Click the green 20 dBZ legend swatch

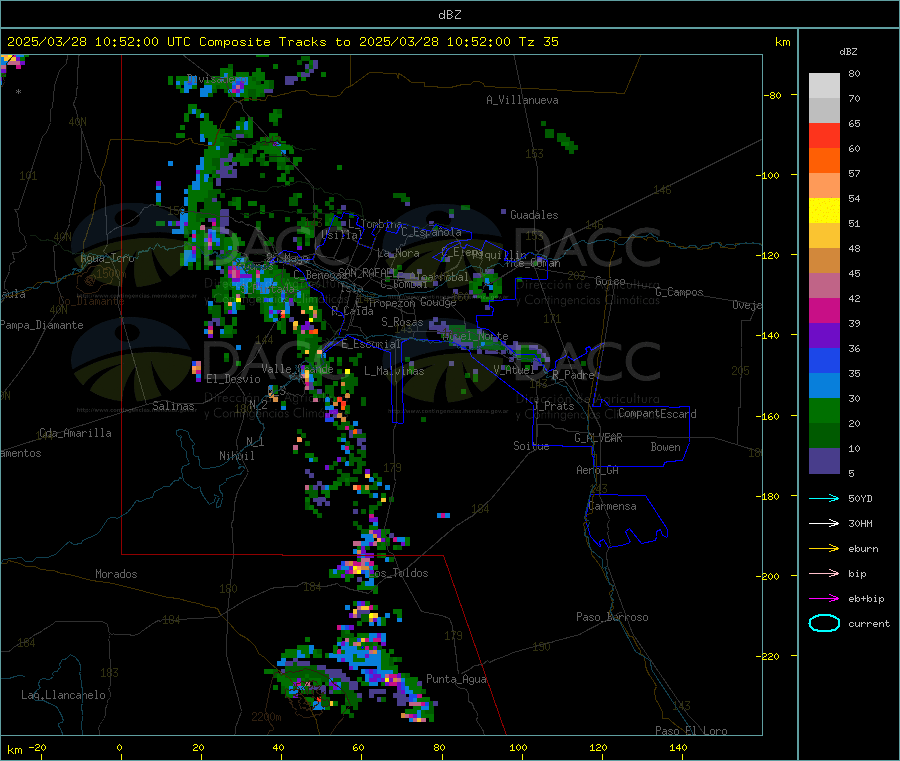coord(824,410)
